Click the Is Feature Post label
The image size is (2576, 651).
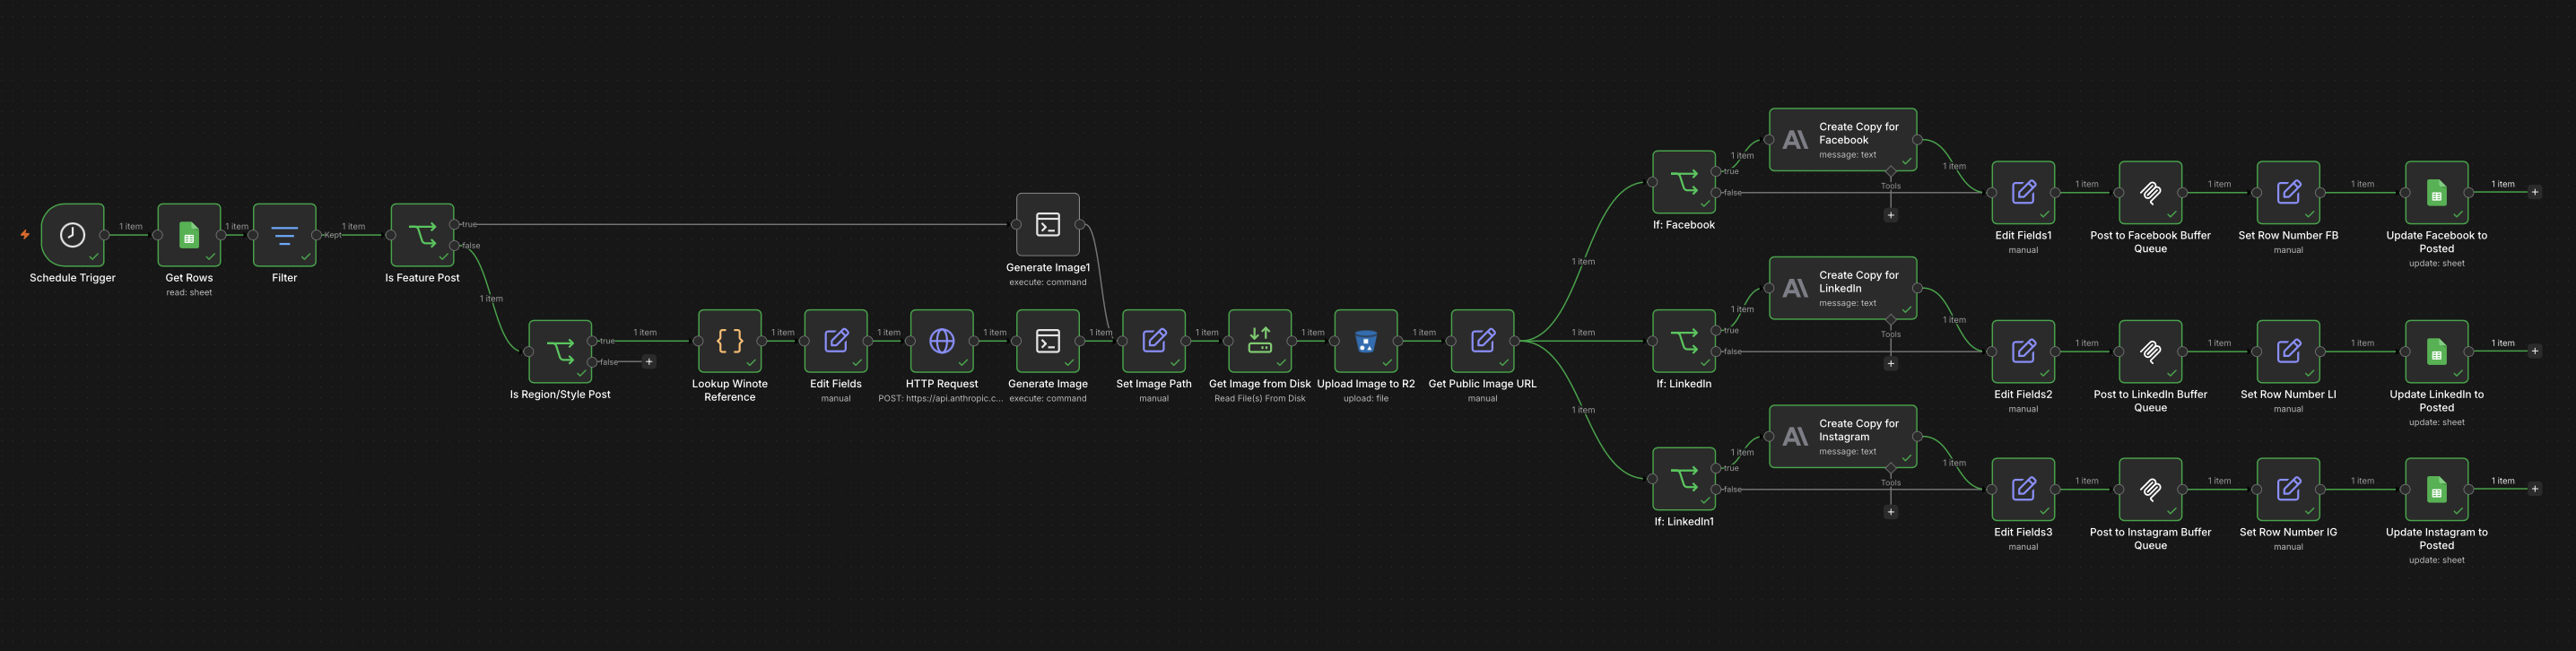coord(422,278)
